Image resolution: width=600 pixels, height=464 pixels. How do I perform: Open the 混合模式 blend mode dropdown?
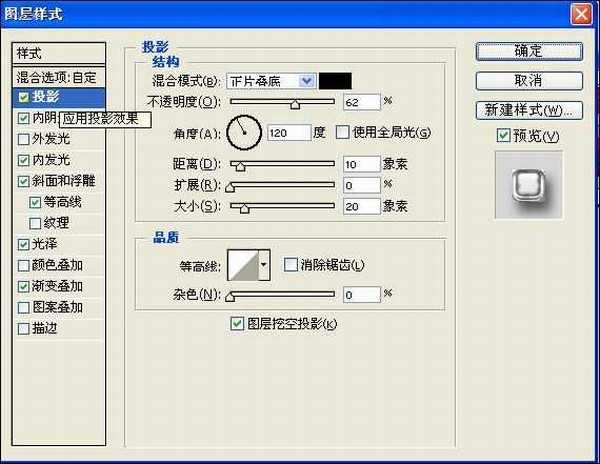269,81
